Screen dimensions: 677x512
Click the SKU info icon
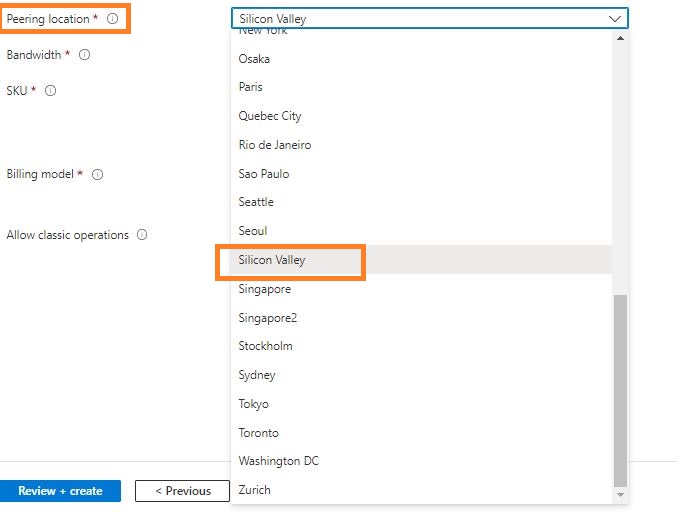click(x=50, y=90)
